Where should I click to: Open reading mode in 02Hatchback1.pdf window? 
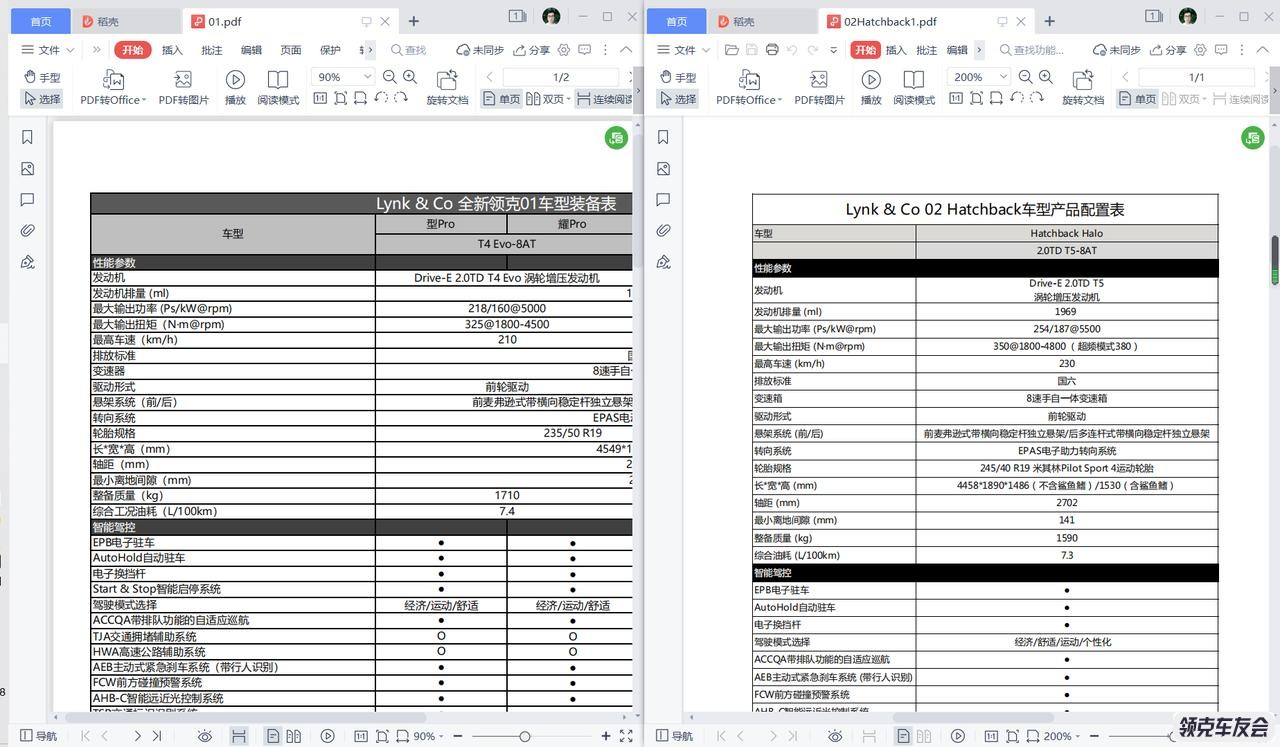coord(914,87)
